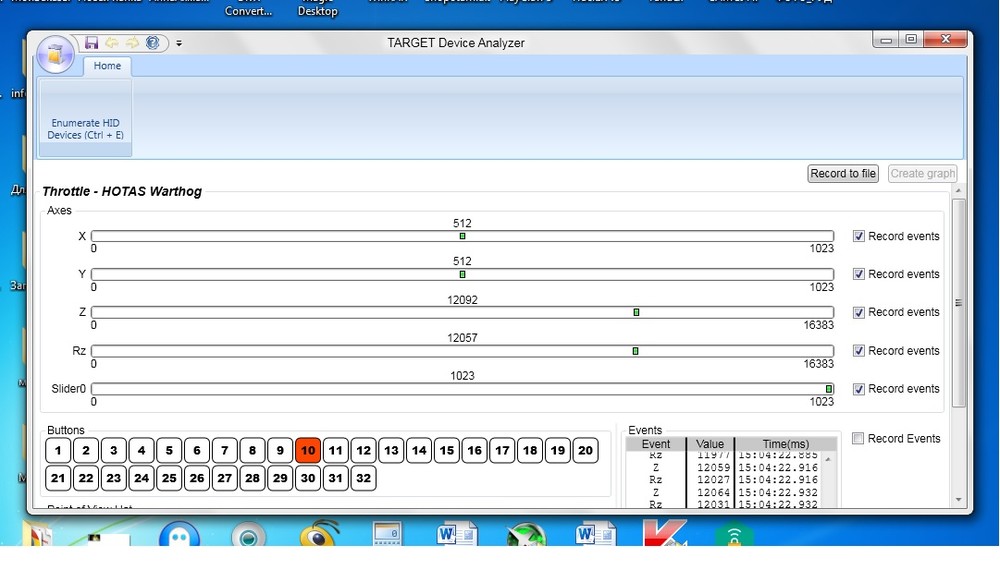Select event value 12059 in Events table
The height and width of the screenshot is (570, 1000).
(713, 467)
